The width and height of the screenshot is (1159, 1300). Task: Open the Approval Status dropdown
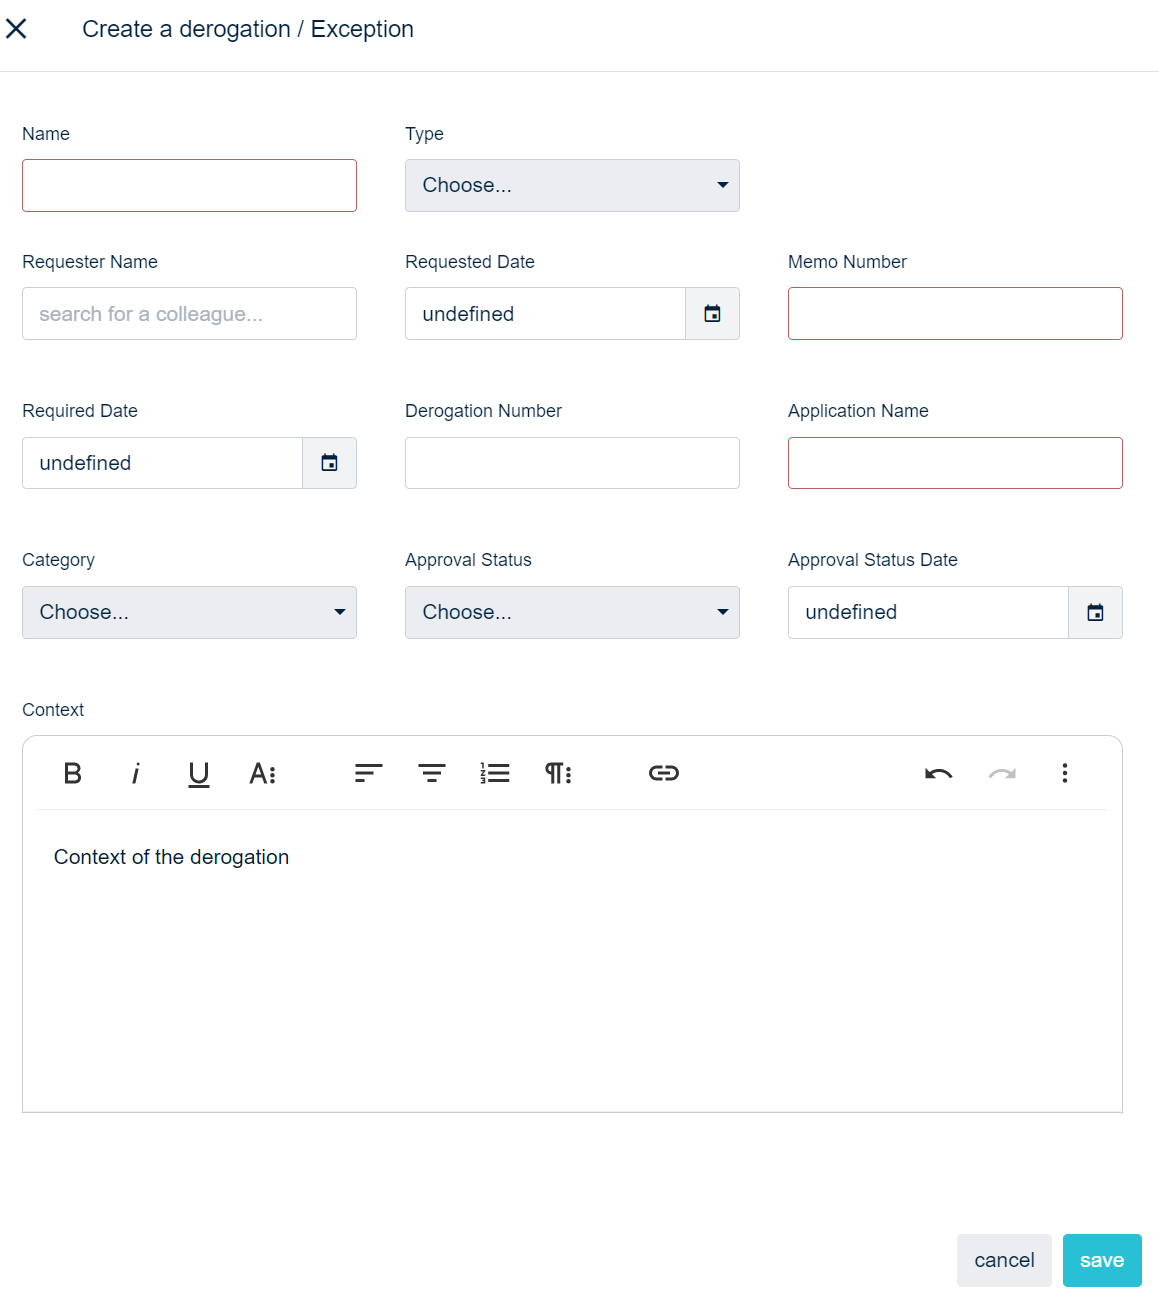coord(572,612)
